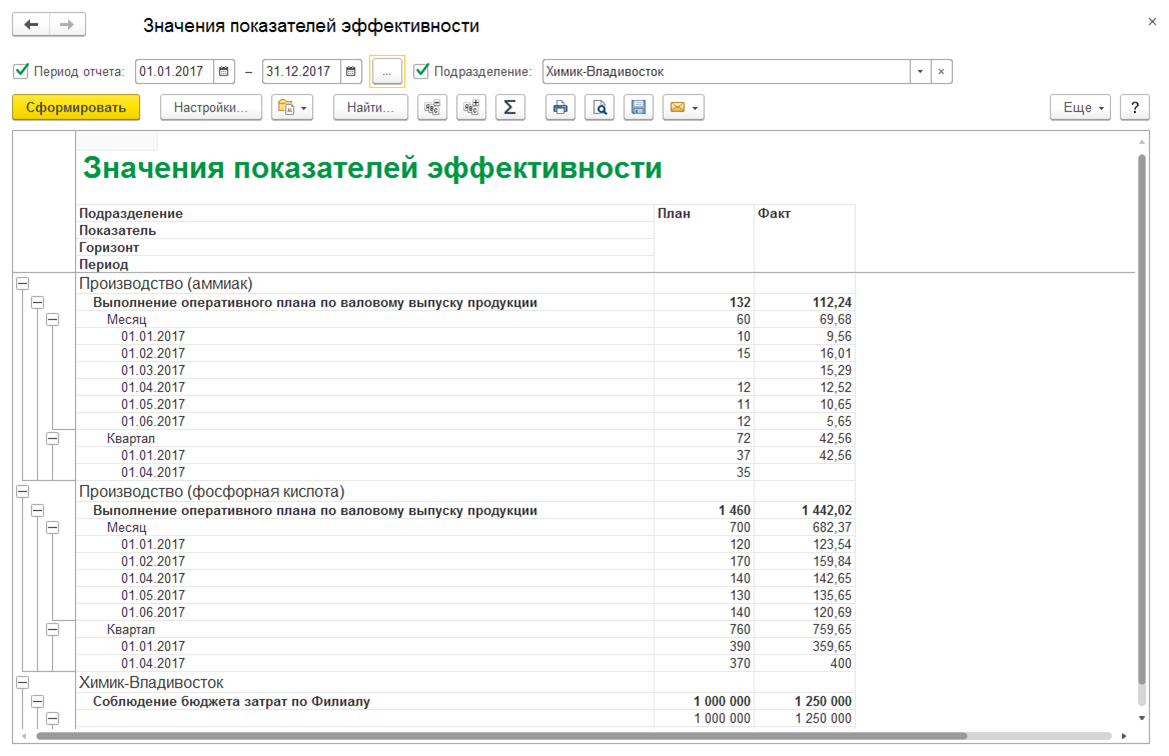Open the email send options dropdown
The width and height of the screenshot is (1169, 756).
[683, 108]
